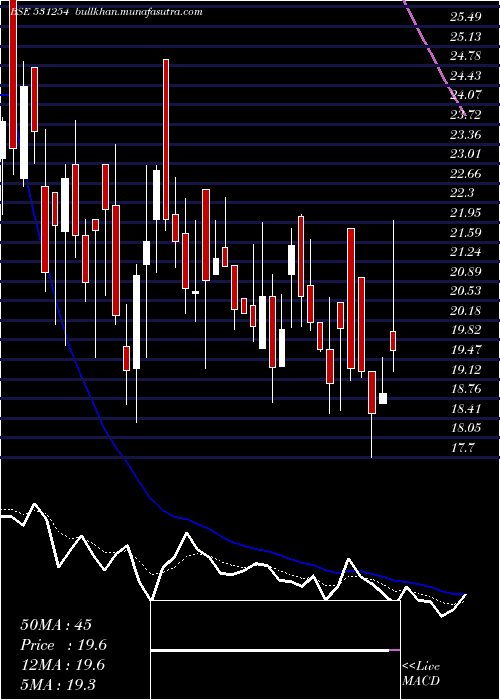Click the 22.66 price axis label
Viewport: 500px width, 700px height.
pyautogui.click(x=466, y=174)
